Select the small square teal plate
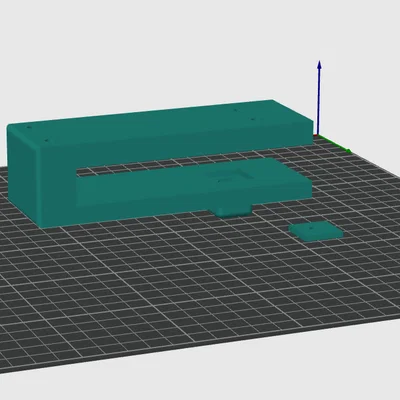This screenshot has width=400, height=400. [316, 231]
